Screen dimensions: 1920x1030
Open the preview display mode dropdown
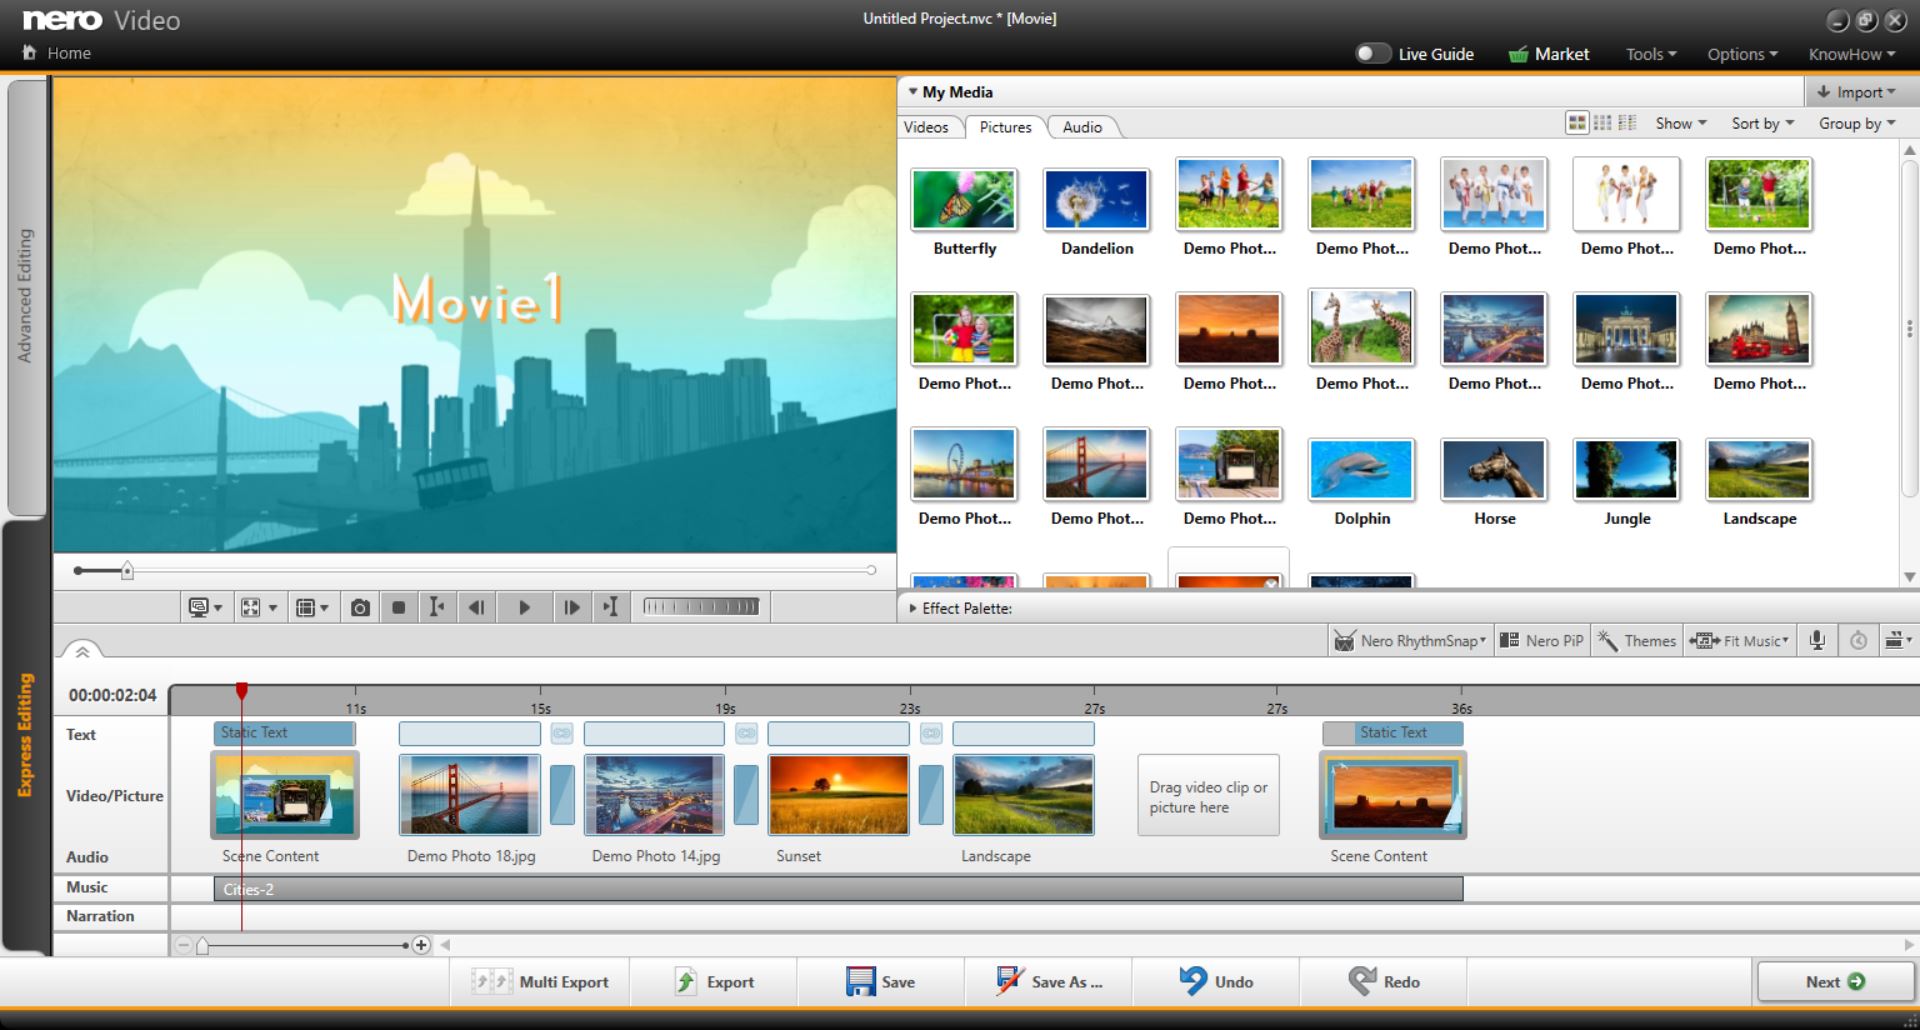point(205,607)
